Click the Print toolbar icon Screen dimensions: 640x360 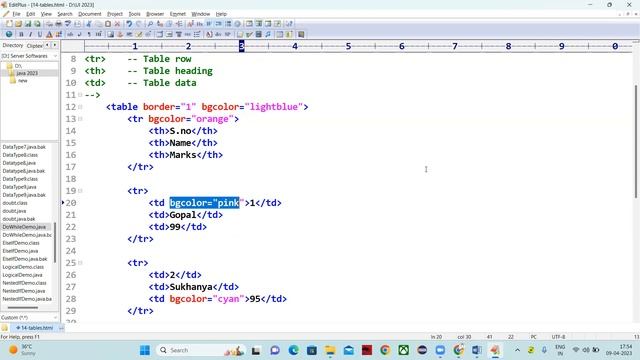58,24
